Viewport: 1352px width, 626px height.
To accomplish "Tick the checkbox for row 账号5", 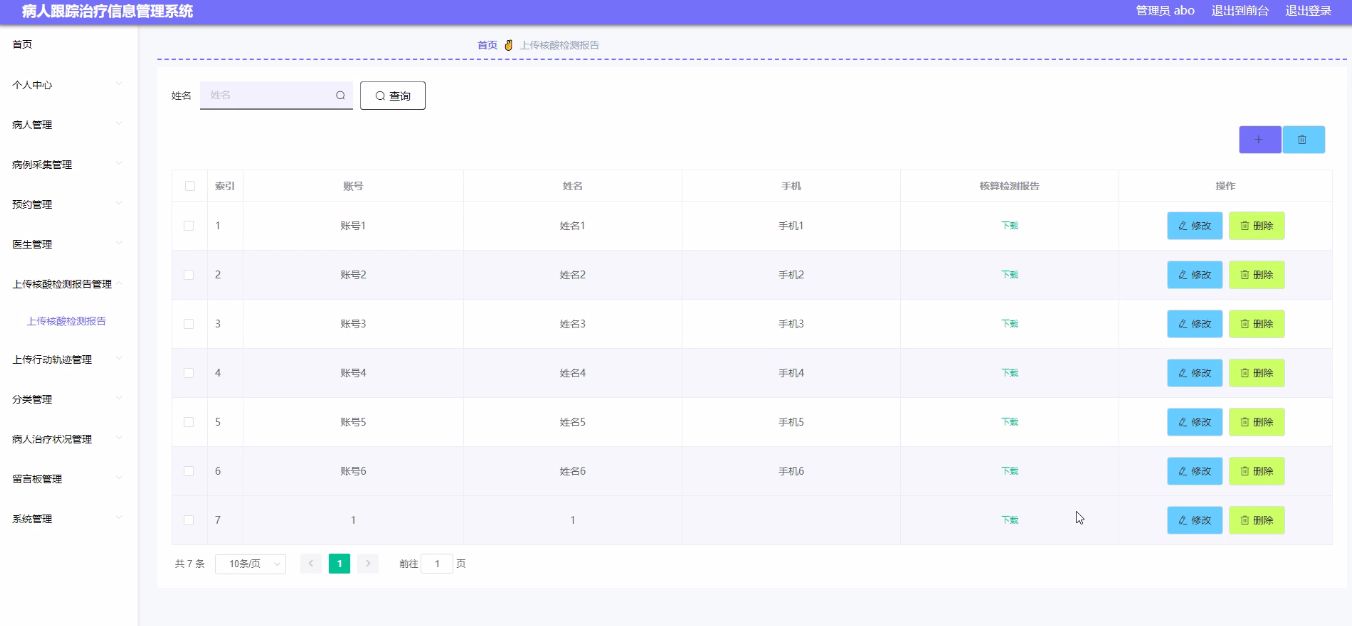I will [x=189, y=422].
